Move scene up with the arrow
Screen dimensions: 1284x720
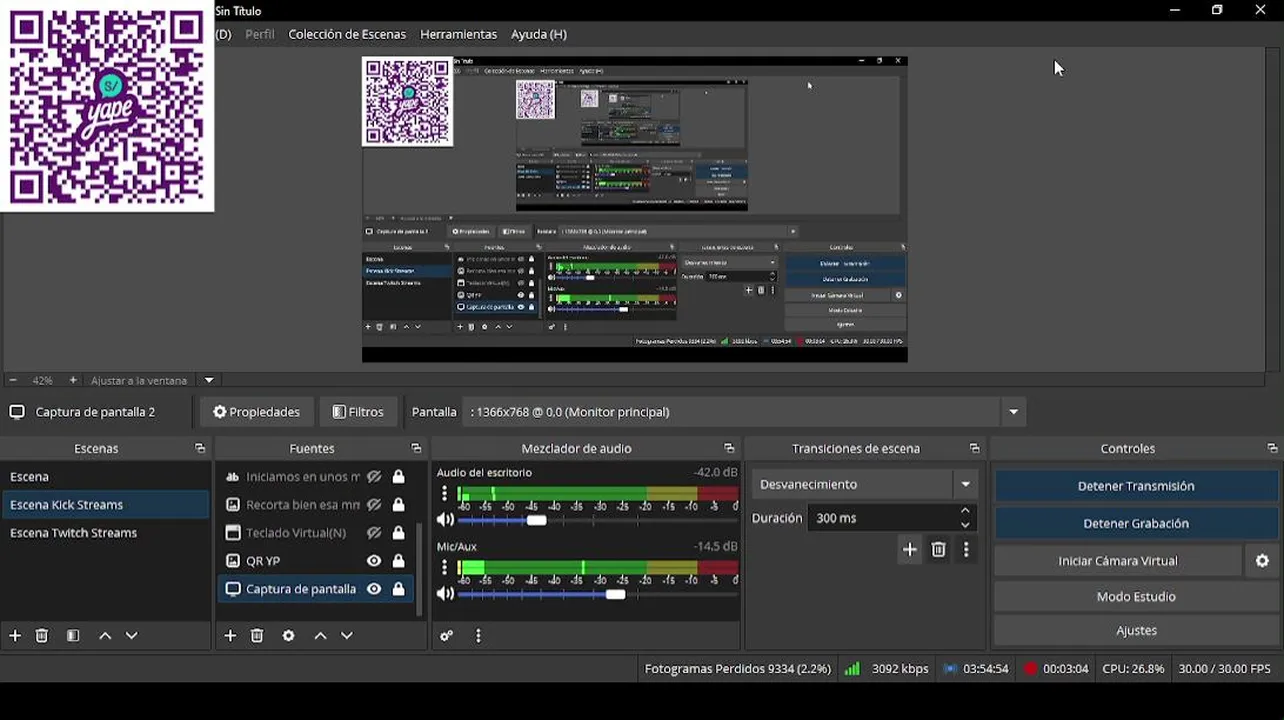pyautogui.click(x=105, y=636)
